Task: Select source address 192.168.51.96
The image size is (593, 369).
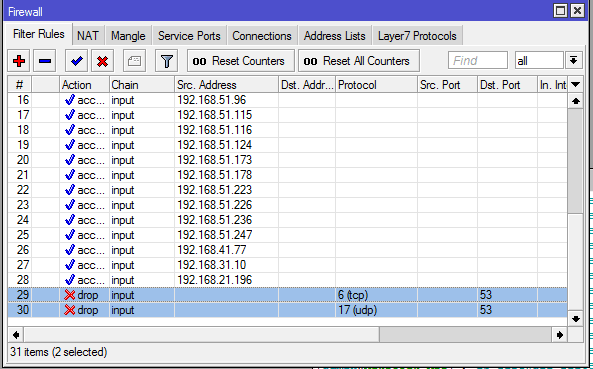Action: pos(212,100)
